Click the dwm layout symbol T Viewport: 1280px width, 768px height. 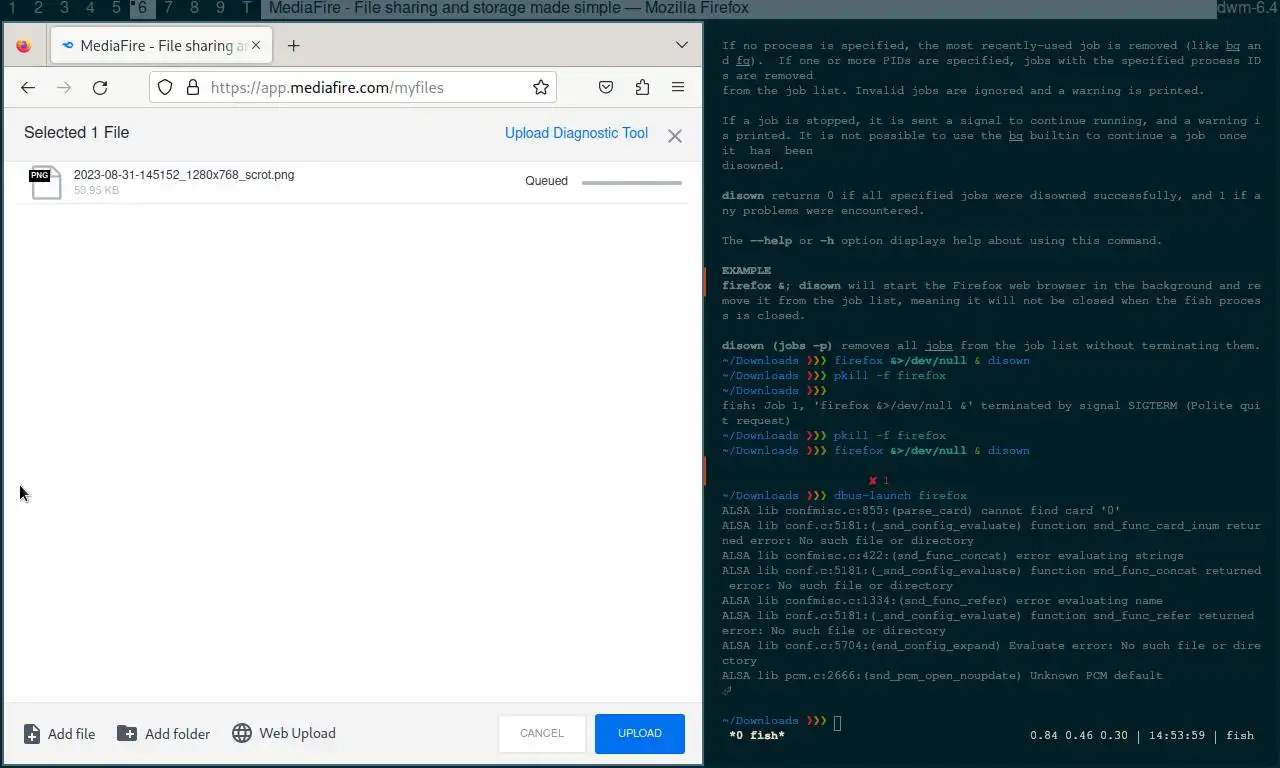coord(247,8)
